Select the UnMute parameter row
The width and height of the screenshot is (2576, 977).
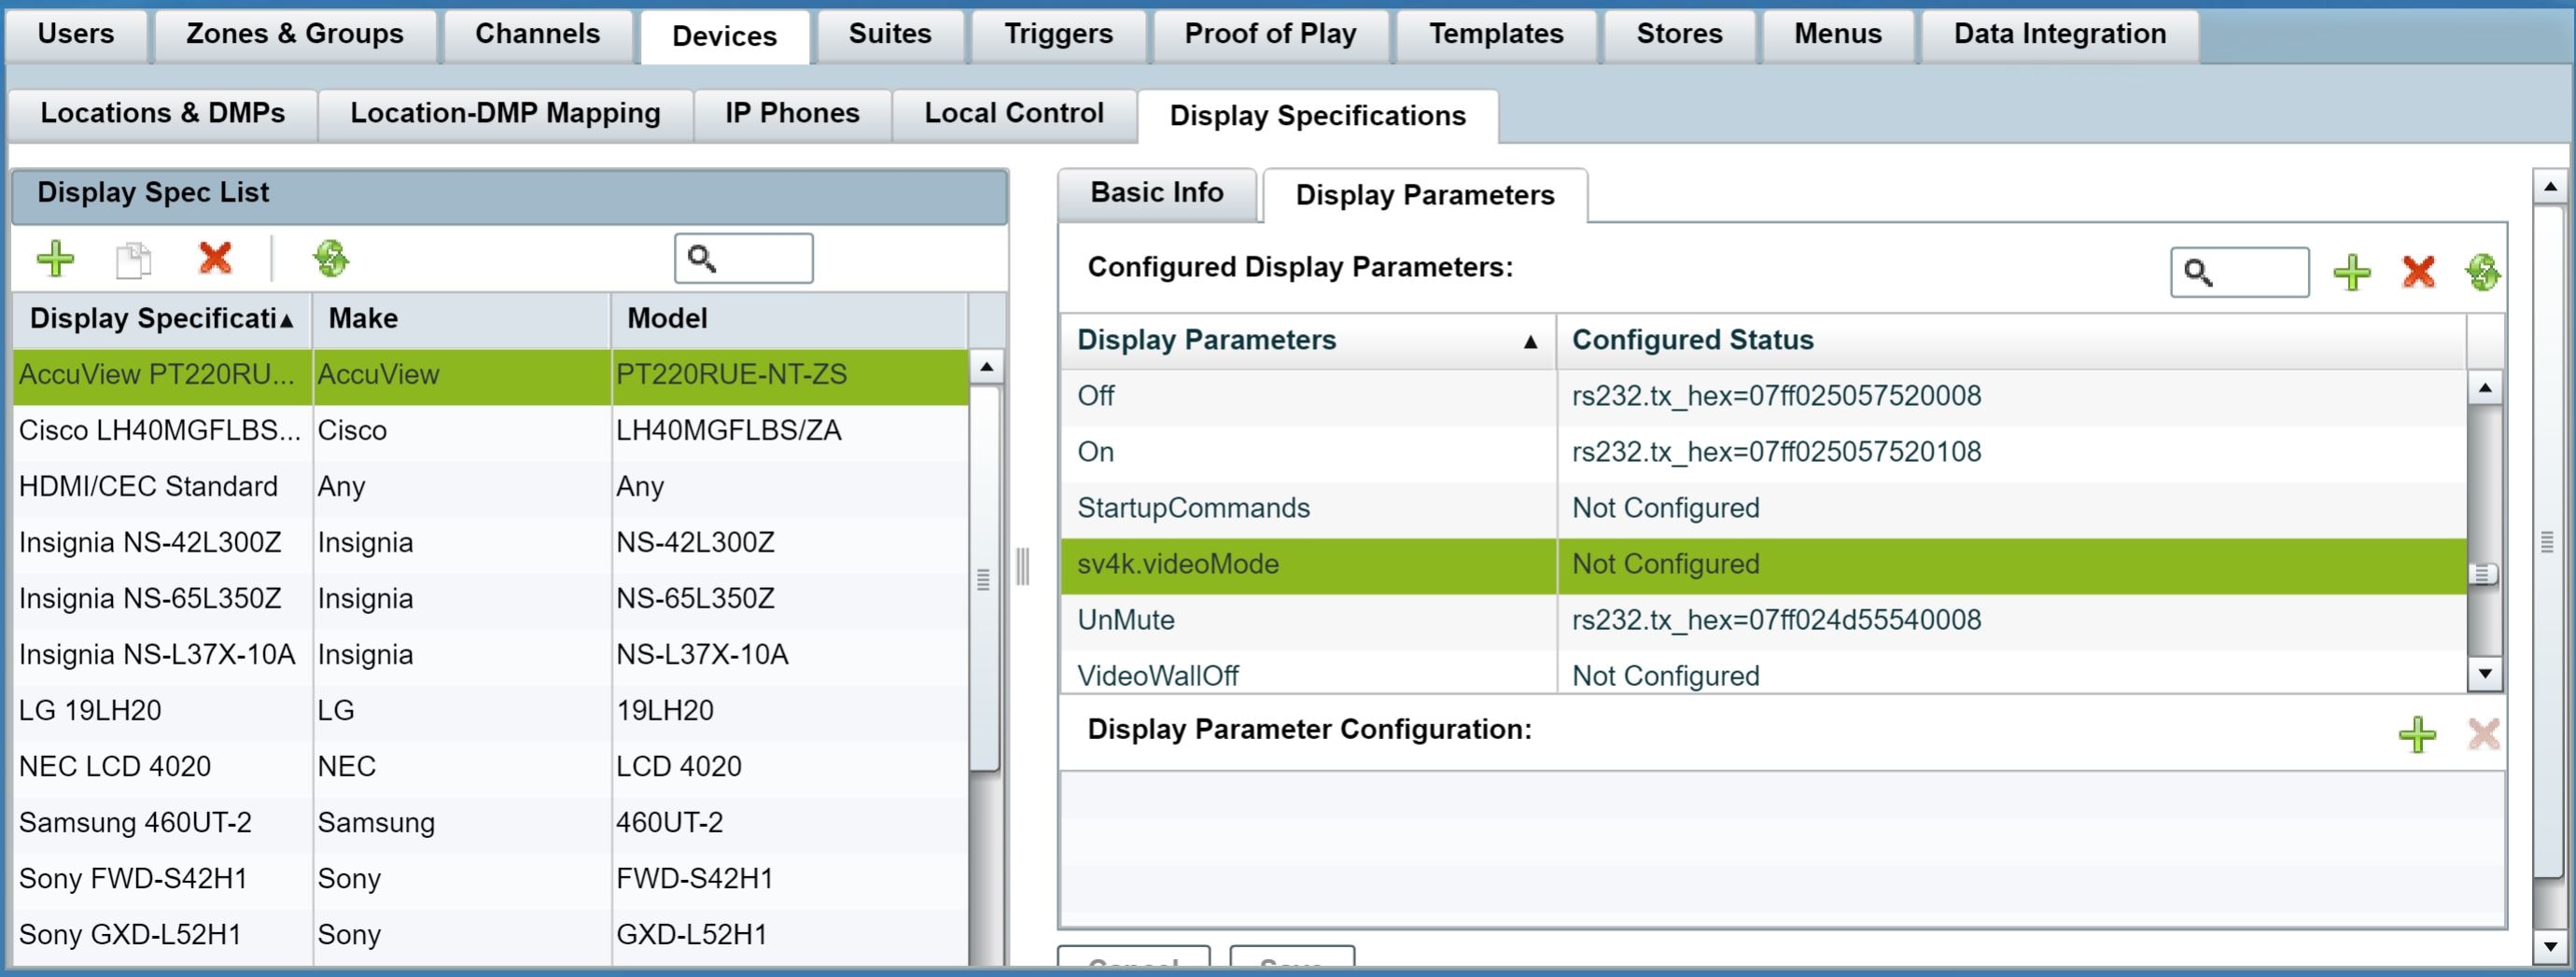pyautogui.click(x=1126, y=620)
